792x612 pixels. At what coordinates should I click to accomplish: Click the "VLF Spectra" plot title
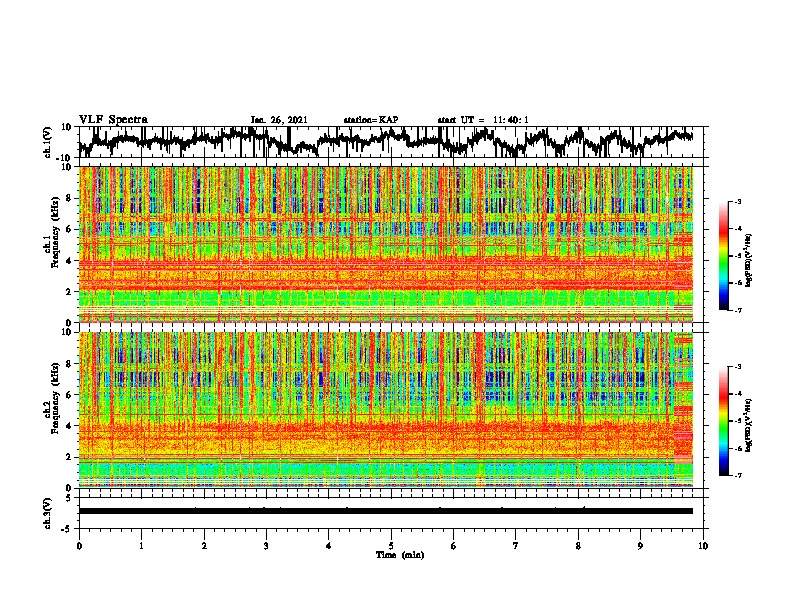pos(113,120)
